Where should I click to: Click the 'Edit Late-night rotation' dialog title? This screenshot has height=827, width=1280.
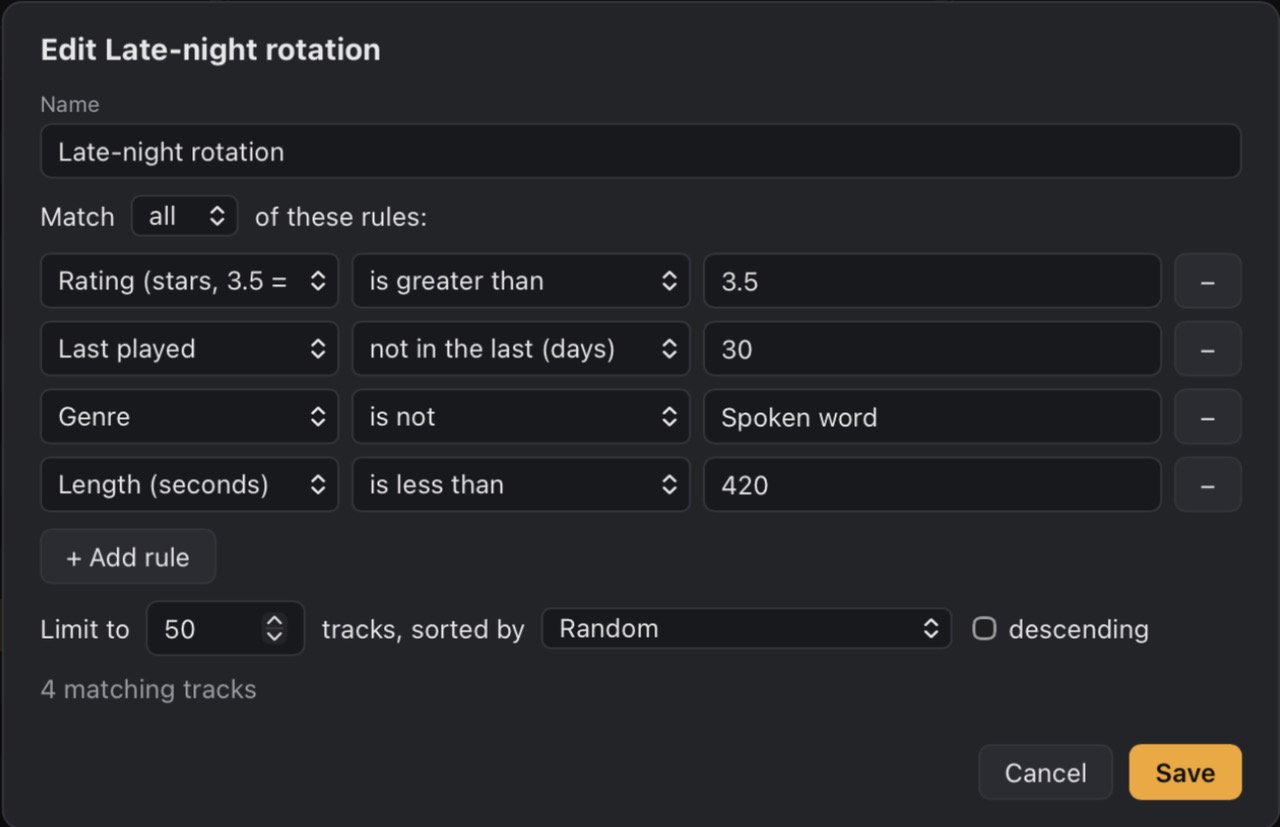pos(210,50)
